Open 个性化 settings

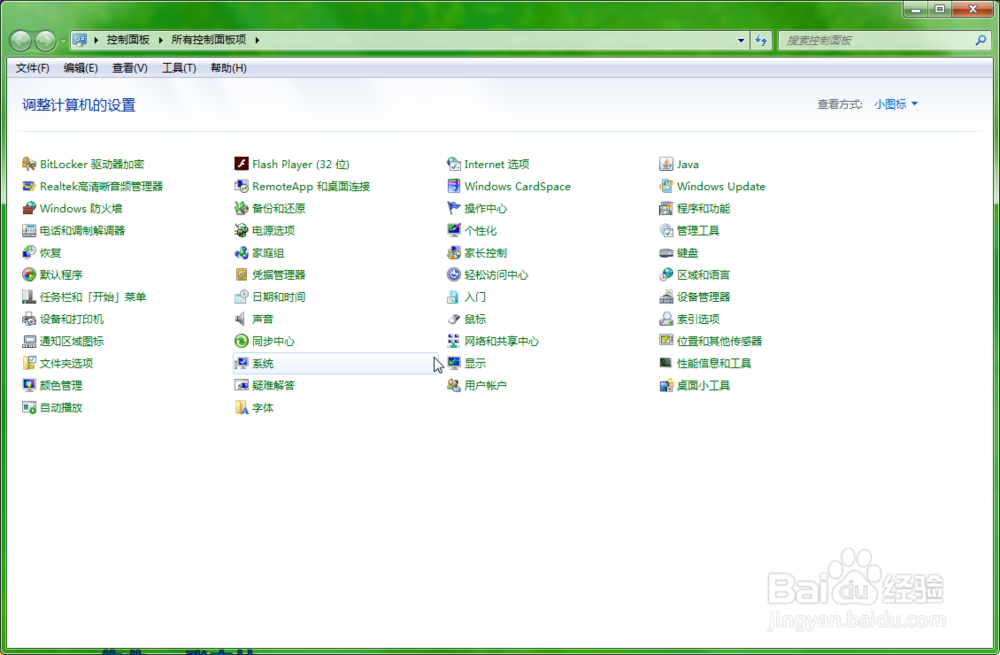[477, 230]
